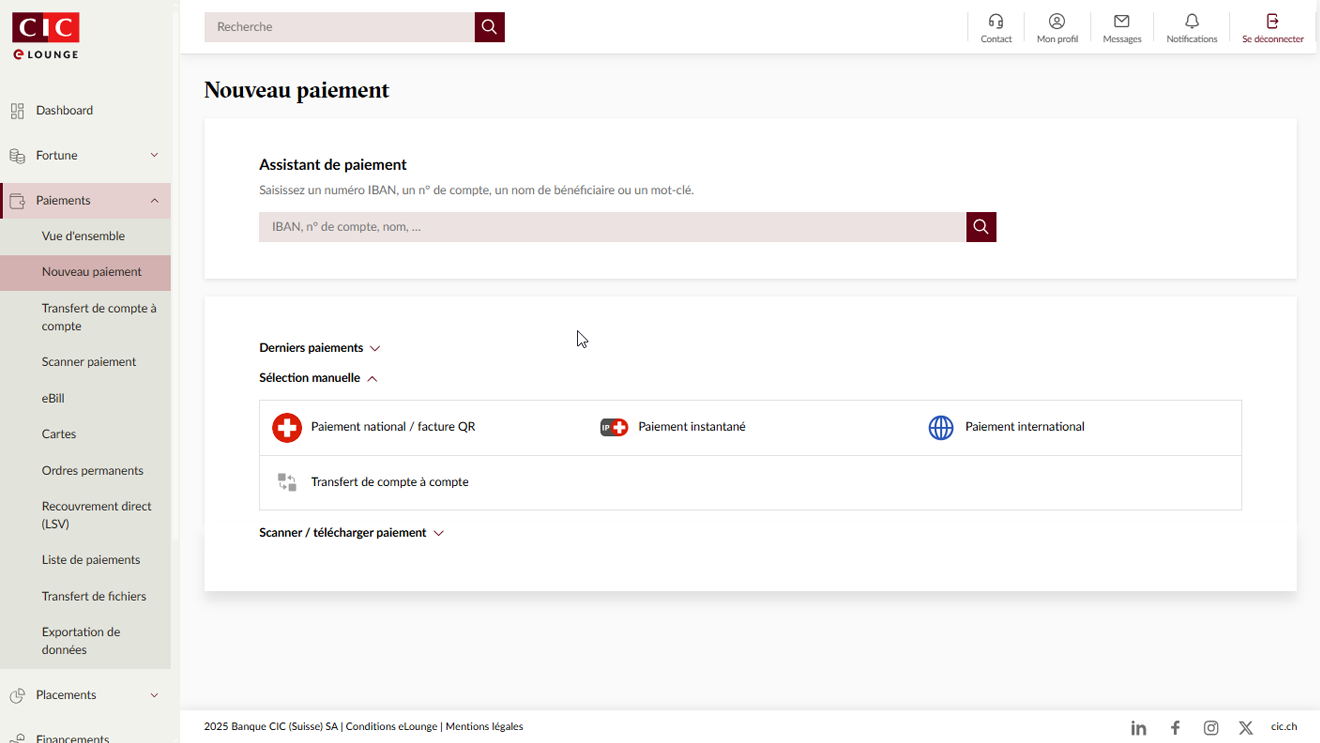Click the Notifications bell icon
Screen dimensions: 1320x743
tap(1191, 21)
